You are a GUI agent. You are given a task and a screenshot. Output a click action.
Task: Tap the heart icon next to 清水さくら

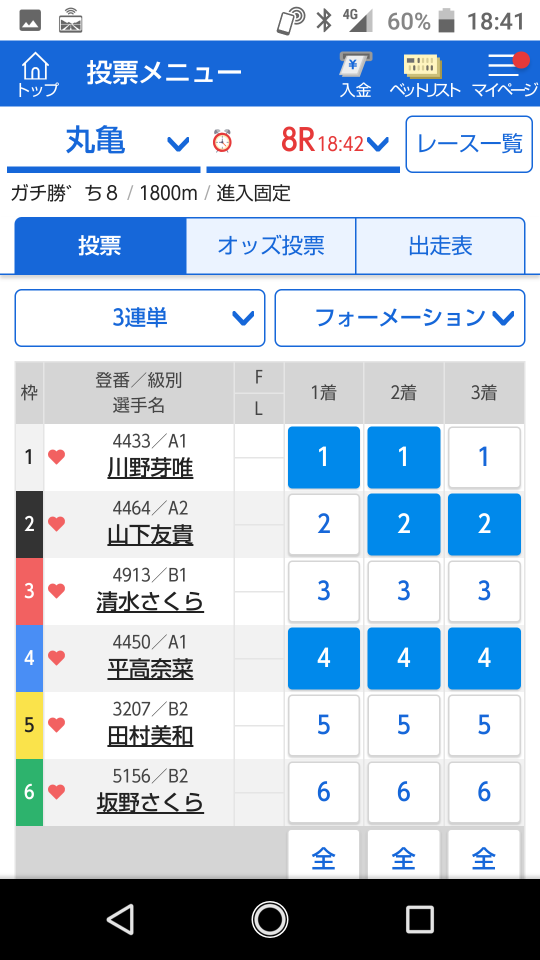(x=56, y=591)
